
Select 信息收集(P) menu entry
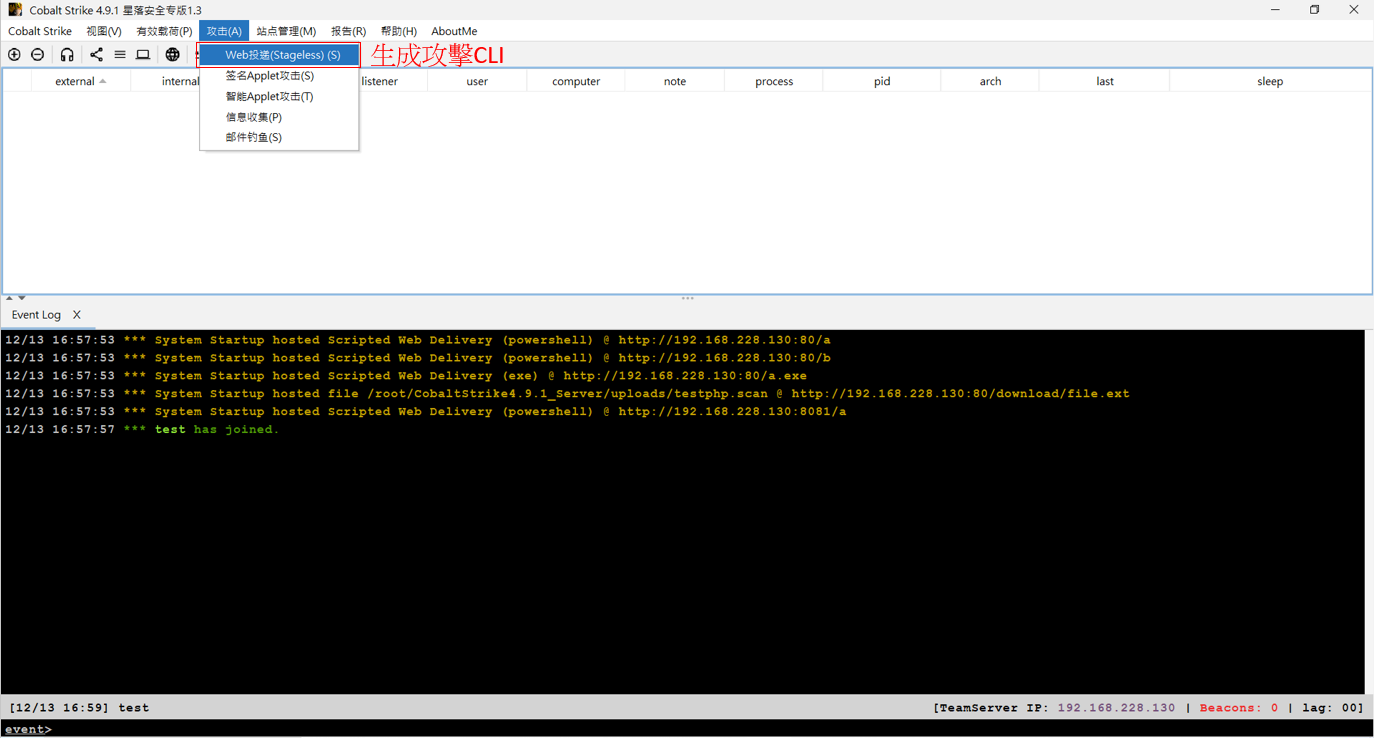(279, 117)
